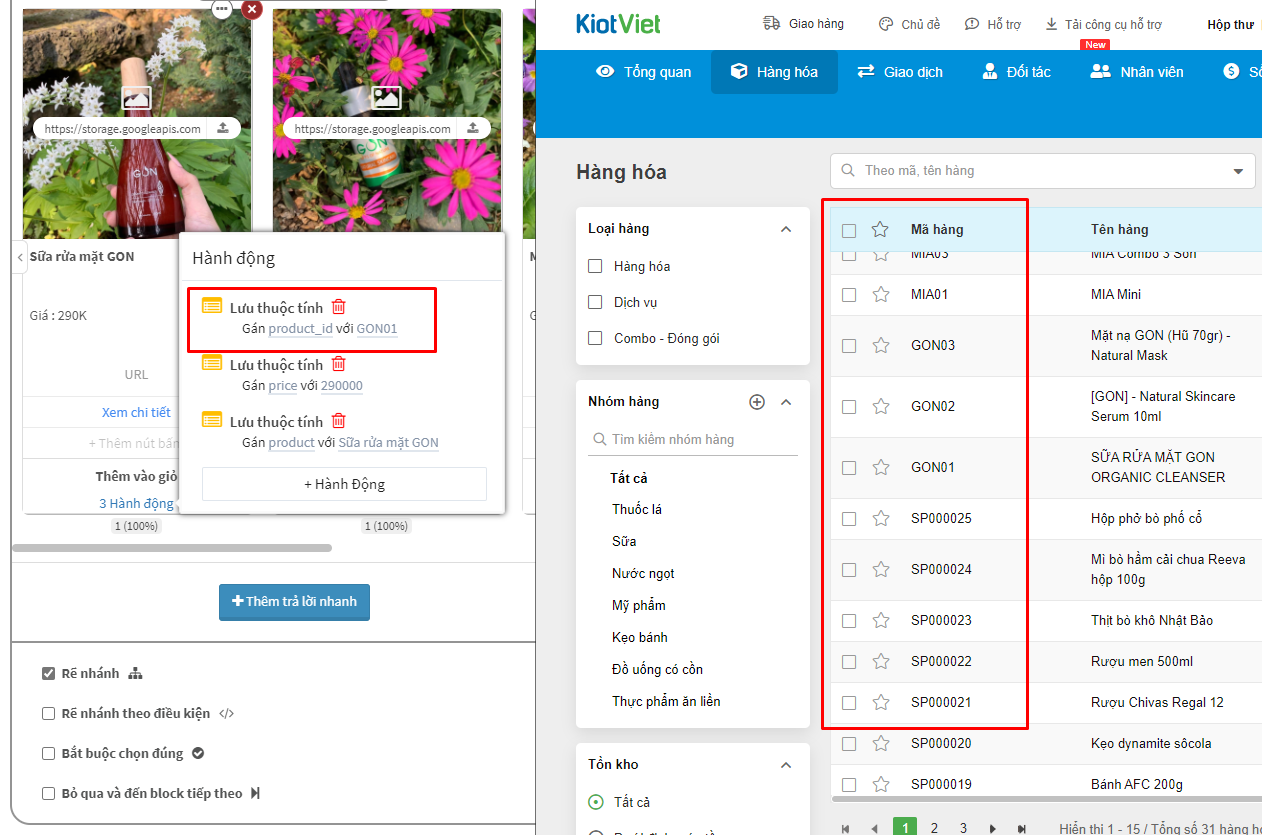
Task: Focus the Tìm kiếm nhóm hàng field
Action: coord(693,439)
